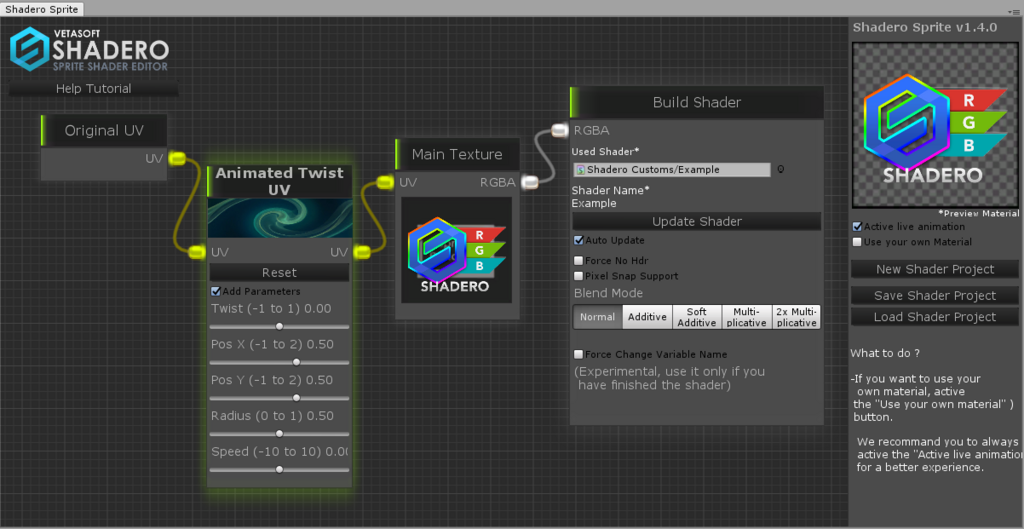Screen dimensions: 1024x529
Task: Enable Force Change Variable Name checkbox
Action: tap(578, 355)
